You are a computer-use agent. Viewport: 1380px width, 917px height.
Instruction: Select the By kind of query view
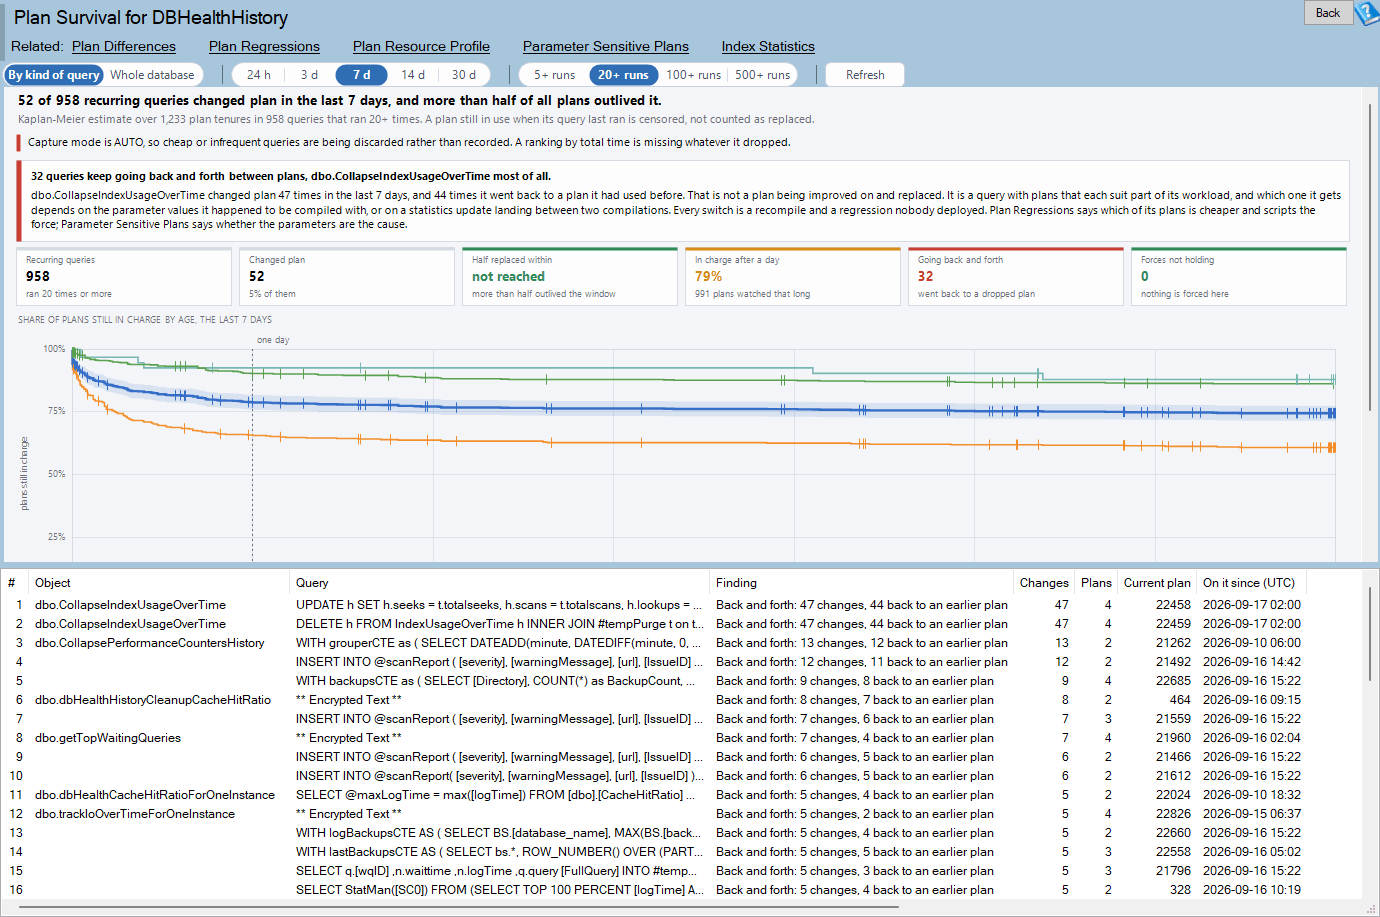pos(54,75)
